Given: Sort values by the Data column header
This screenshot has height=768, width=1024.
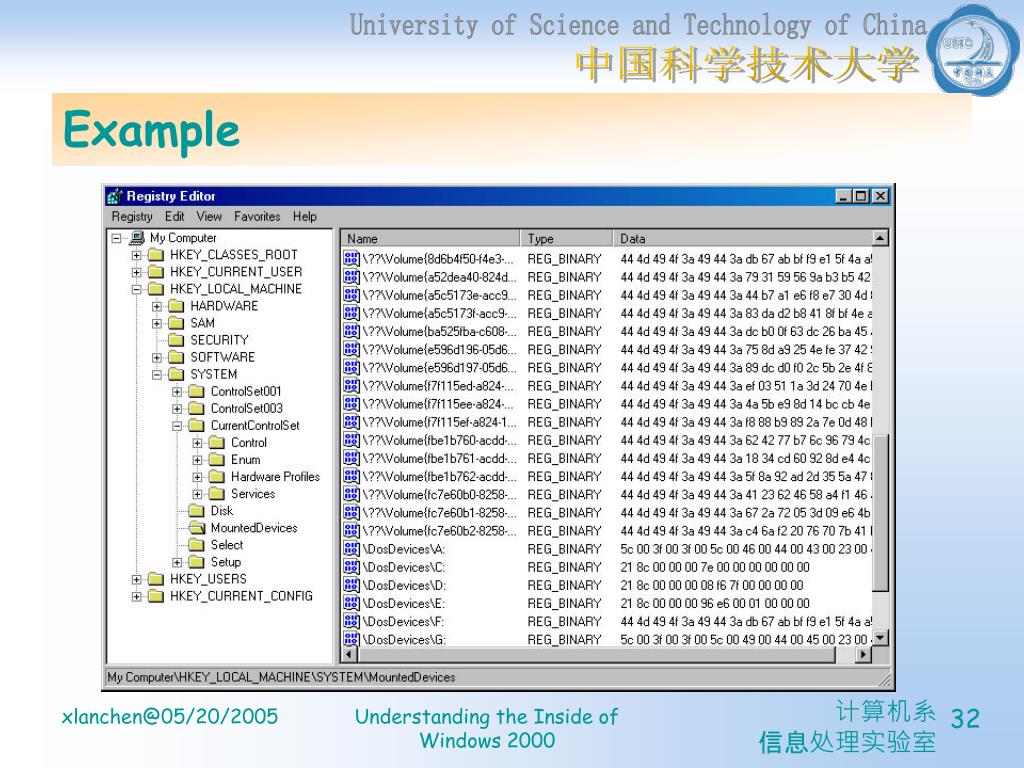Looking at the screenshot, I should tap(742, 238).
